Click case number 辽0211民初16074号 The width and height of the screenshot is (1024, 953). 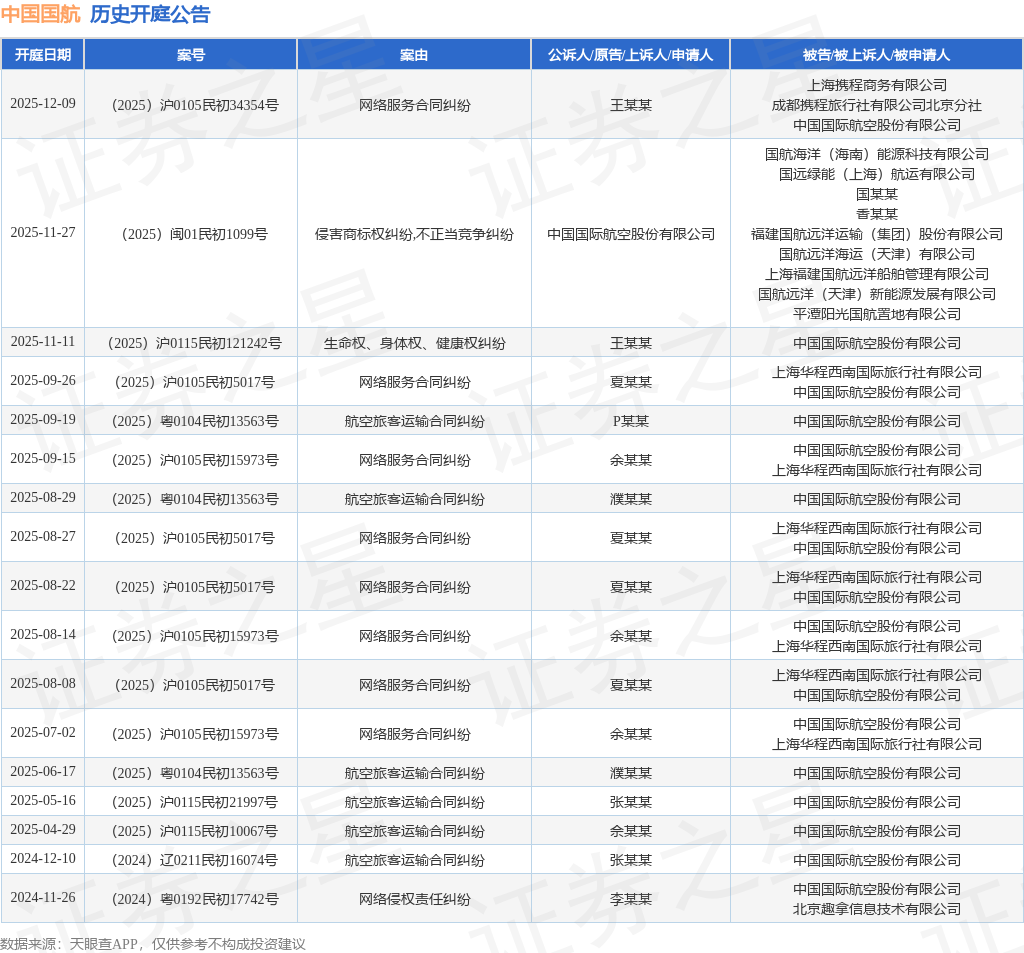click(x=195, y=860)
